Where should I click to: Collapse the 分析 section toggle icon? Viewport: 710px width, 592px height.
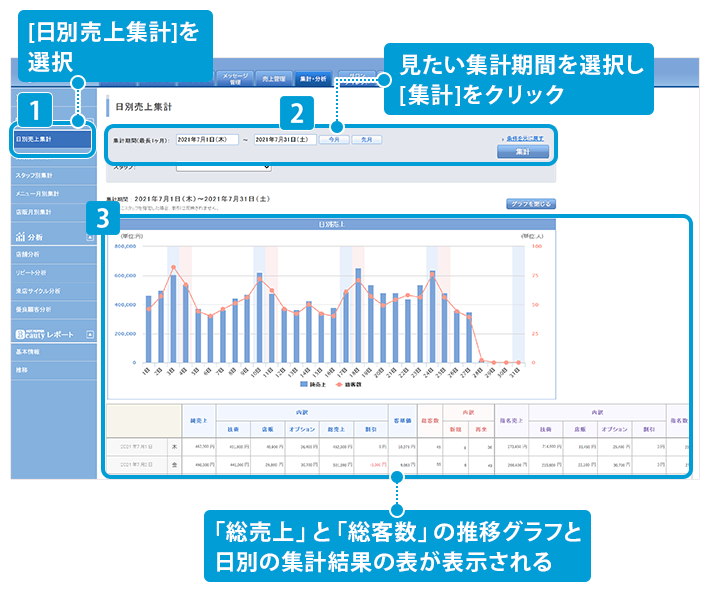click(90, 236)
